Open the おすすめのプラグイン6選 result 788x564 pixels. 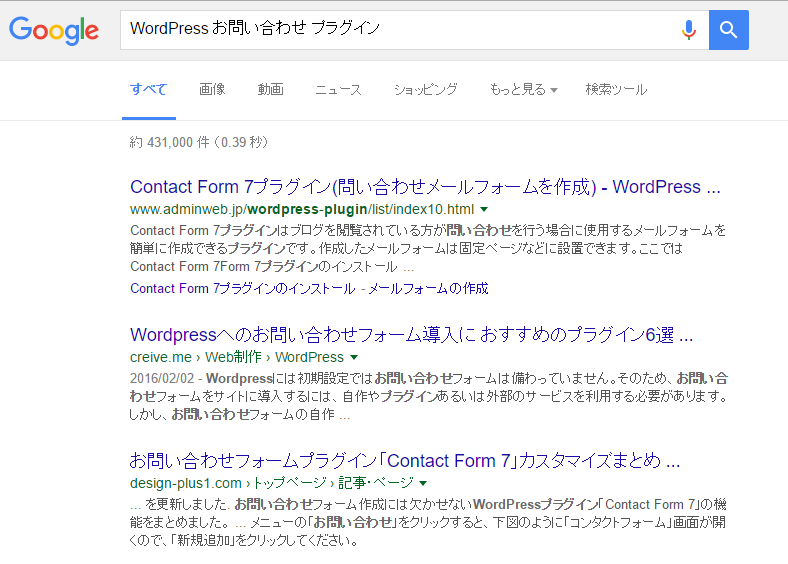411,334
